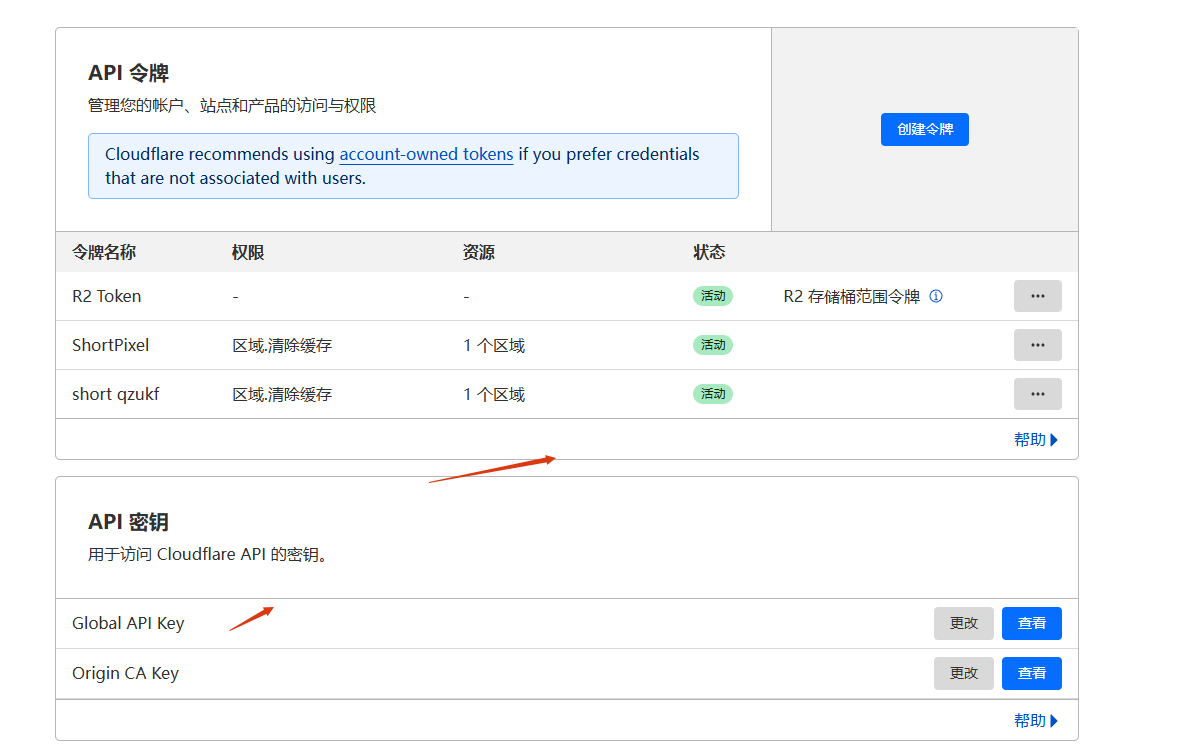Click the 状态 column header
Screen dimensions: 1195x754
point(709,252)
